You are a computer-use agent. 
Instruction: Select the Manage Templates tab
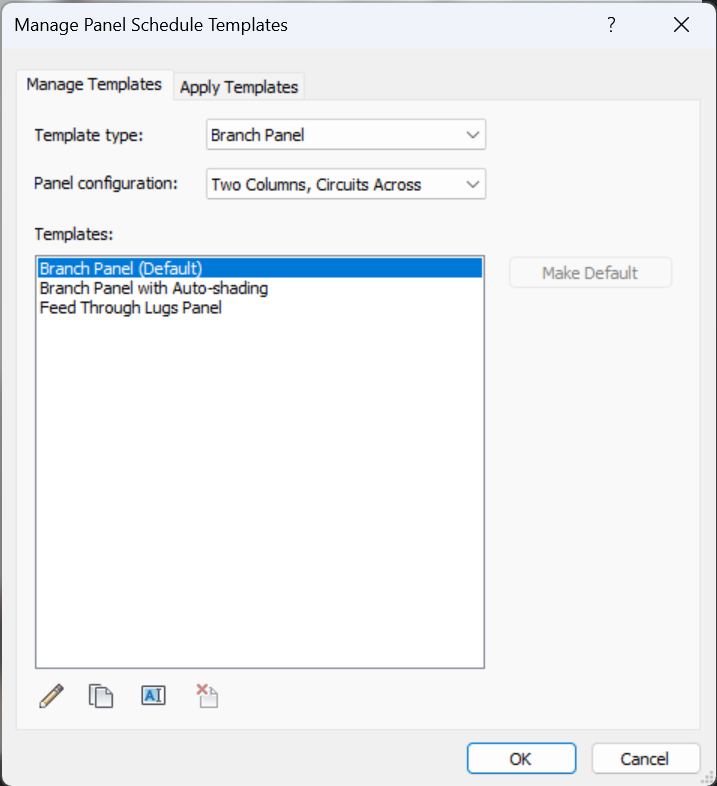pos(94,84)
